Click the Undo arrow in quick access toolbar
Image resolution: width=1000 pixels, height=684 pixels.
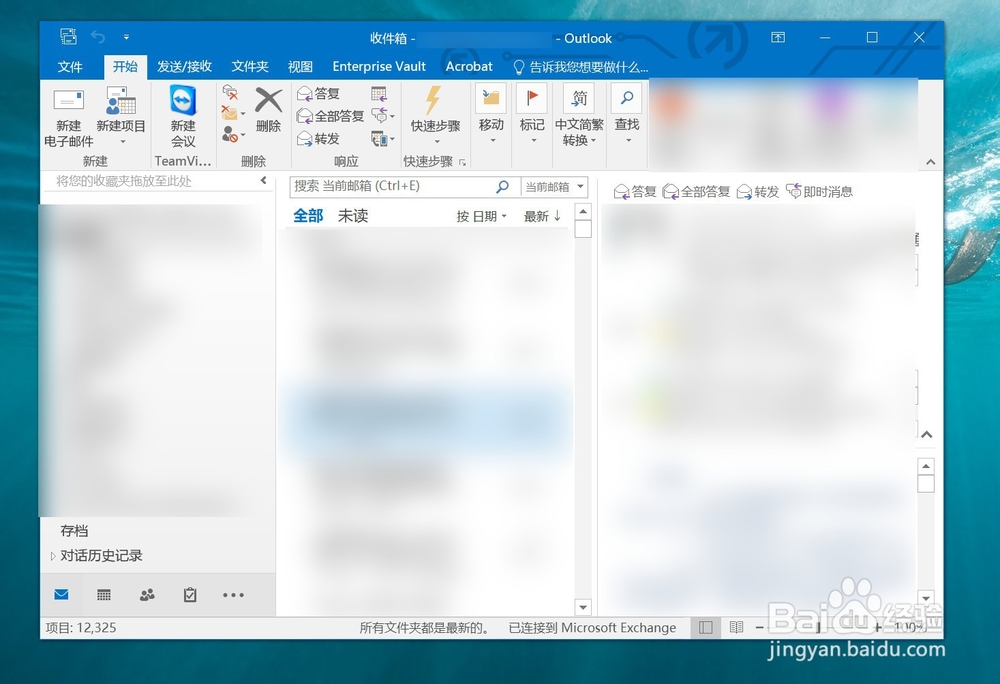(98, 37)
